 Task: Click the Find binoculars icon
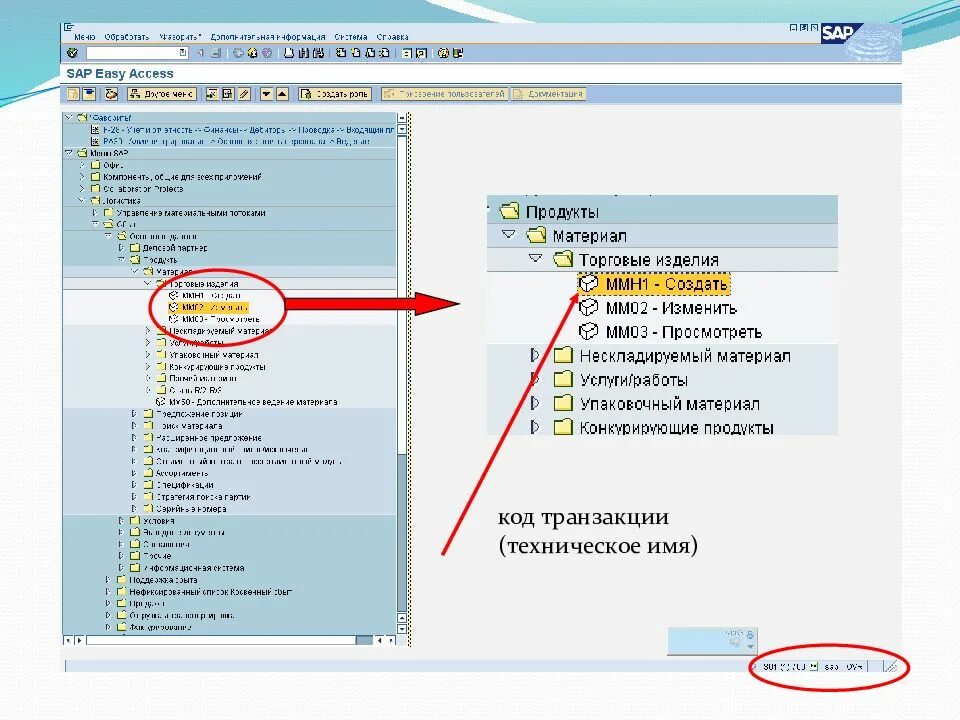[304, 53]
